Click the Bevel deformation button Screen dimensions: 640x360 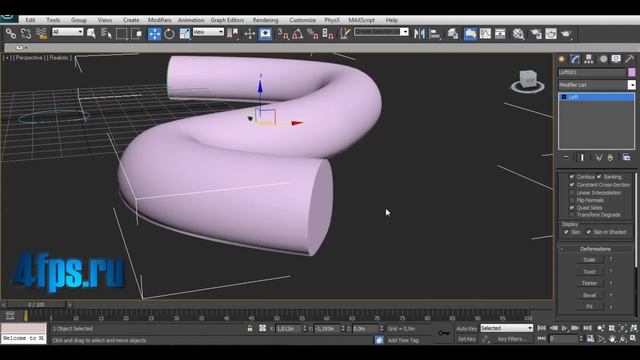click(x=589, y=295)
